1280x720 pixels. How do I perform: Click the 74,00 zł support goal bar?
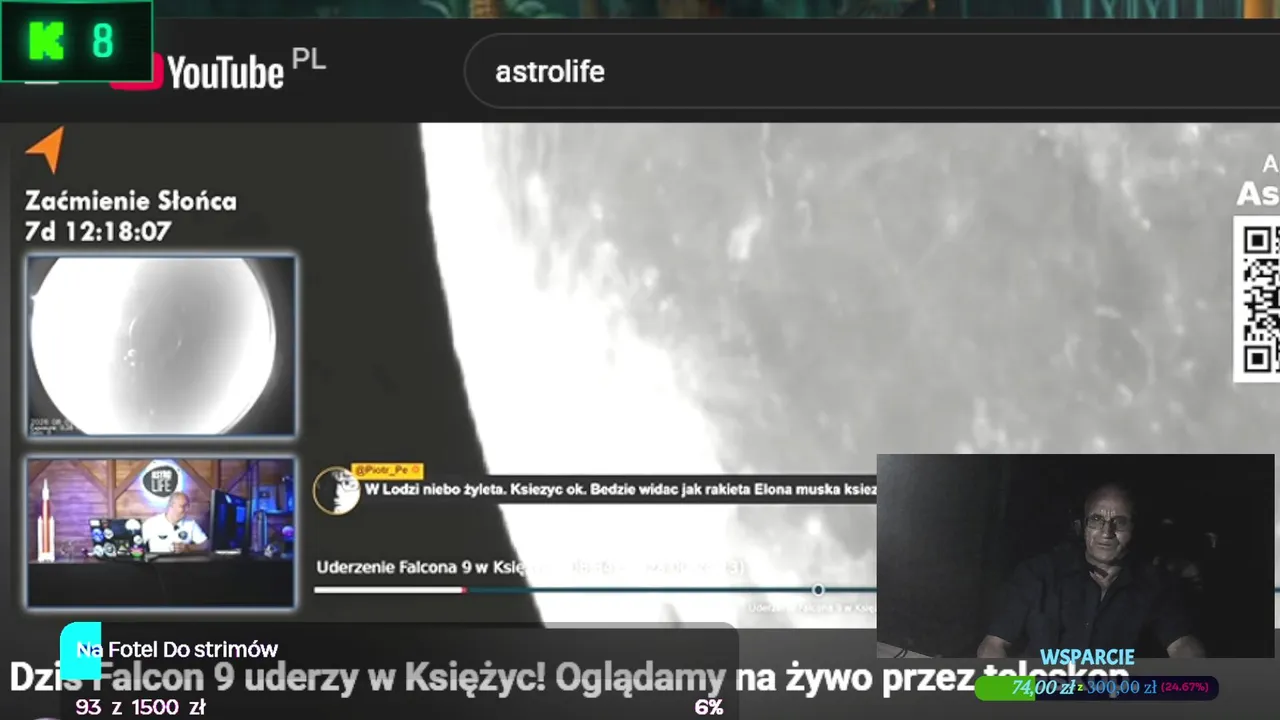pos(1096,688)
